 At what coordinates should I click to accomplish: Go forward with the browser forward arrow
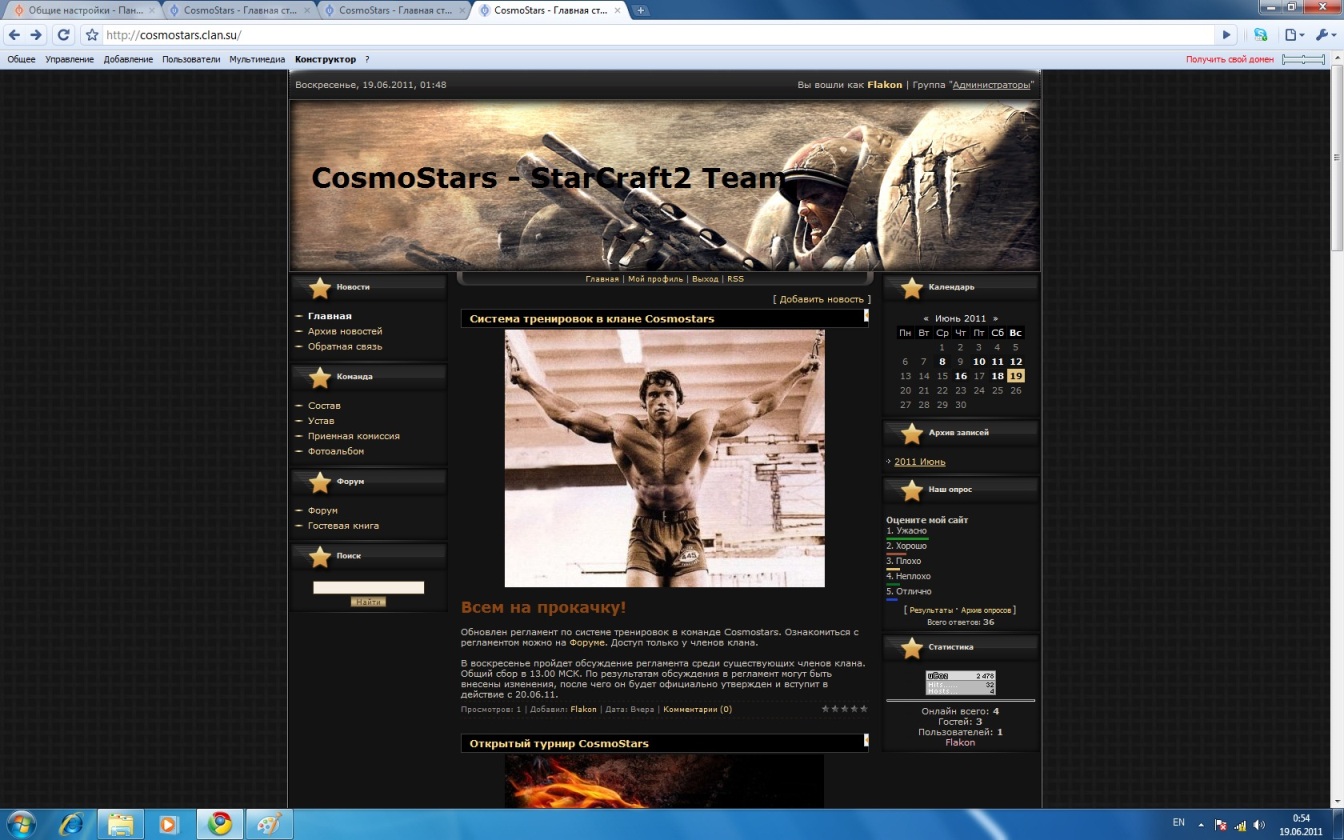point(37,35)
